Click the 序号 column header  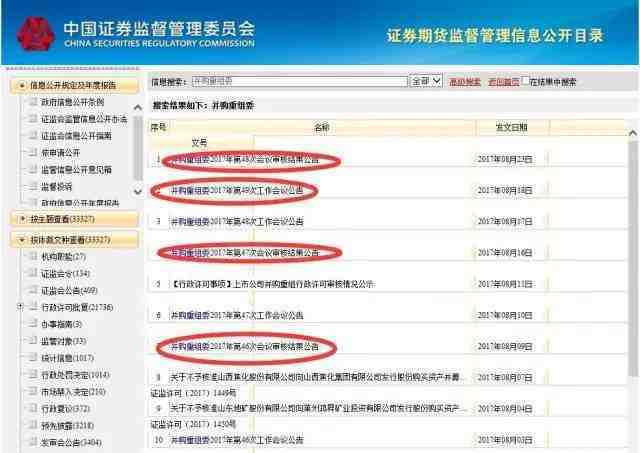point(158,128)
